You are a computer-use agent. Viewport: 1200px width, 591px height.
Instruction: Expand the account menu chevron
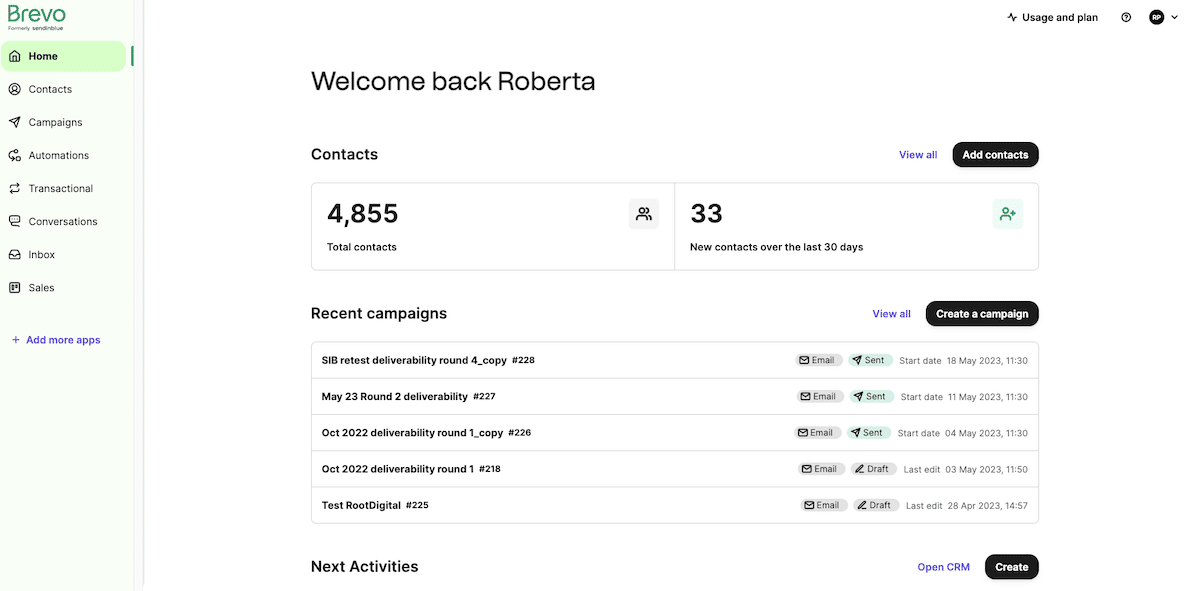point(1174,17)
